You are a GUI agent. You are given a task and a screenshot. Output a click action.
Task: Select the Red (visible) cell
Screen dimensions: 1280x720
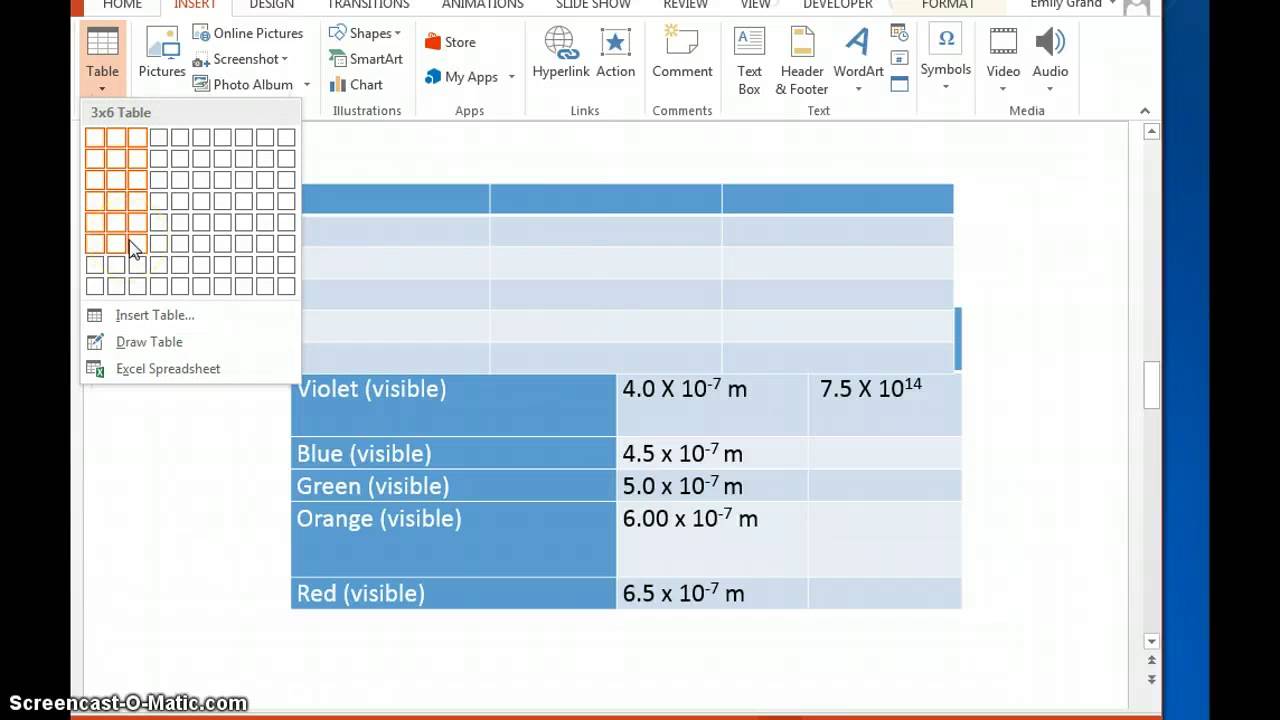[x=454, y=593]
